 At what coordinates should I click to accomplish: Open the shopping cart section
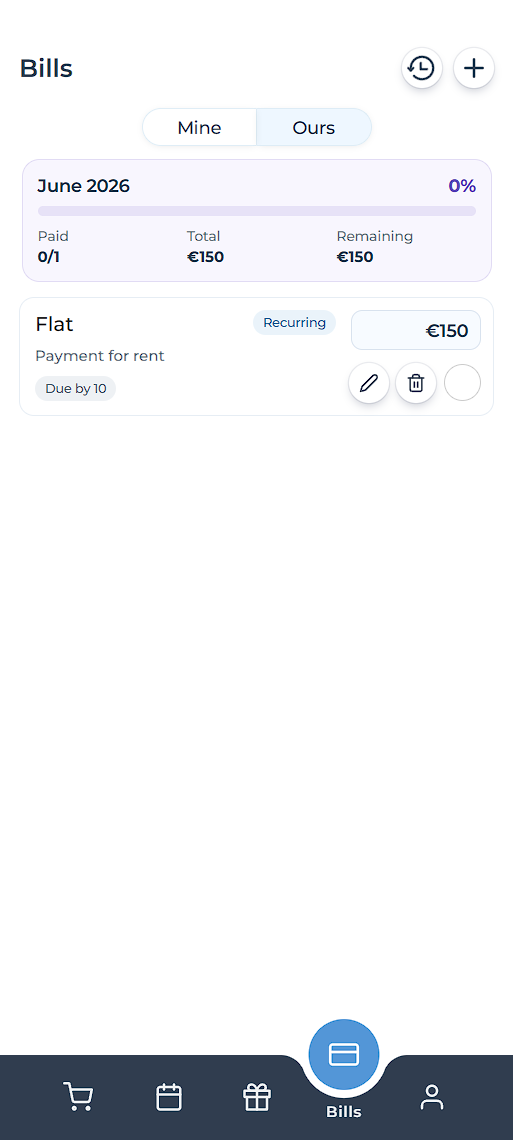tap(78, 1096)
